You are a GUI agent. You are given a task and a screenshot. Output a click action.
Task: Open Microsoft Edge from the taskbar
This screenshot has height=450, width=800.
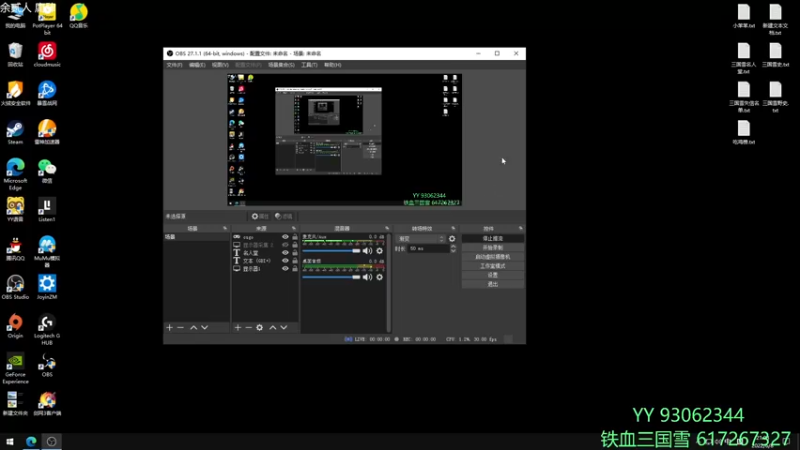[31, 441]
